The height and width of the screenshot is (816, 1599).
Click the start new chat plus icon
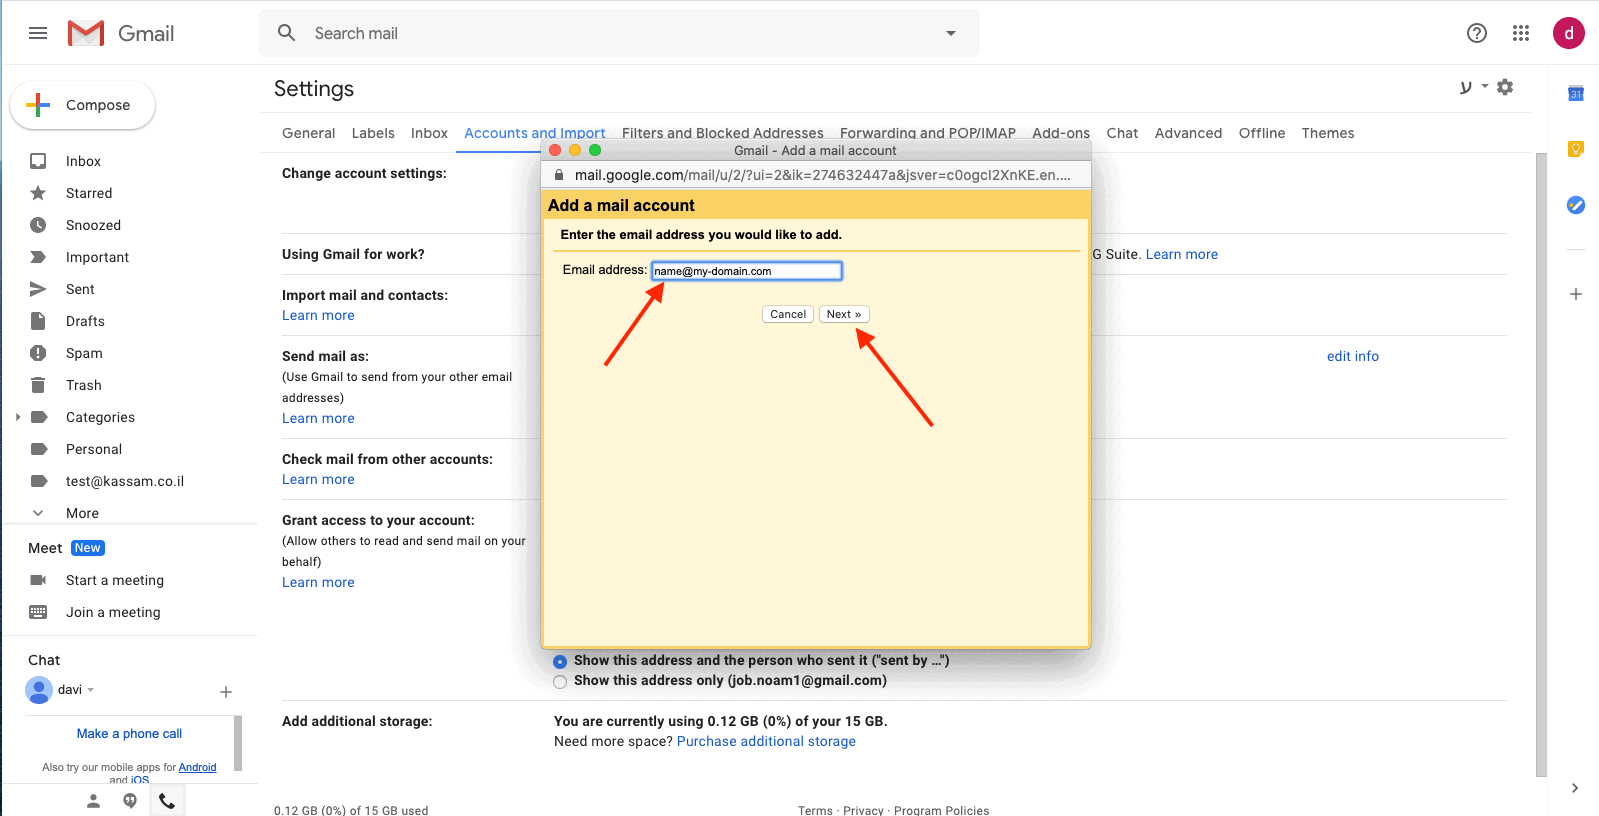(x=226, y=692)
